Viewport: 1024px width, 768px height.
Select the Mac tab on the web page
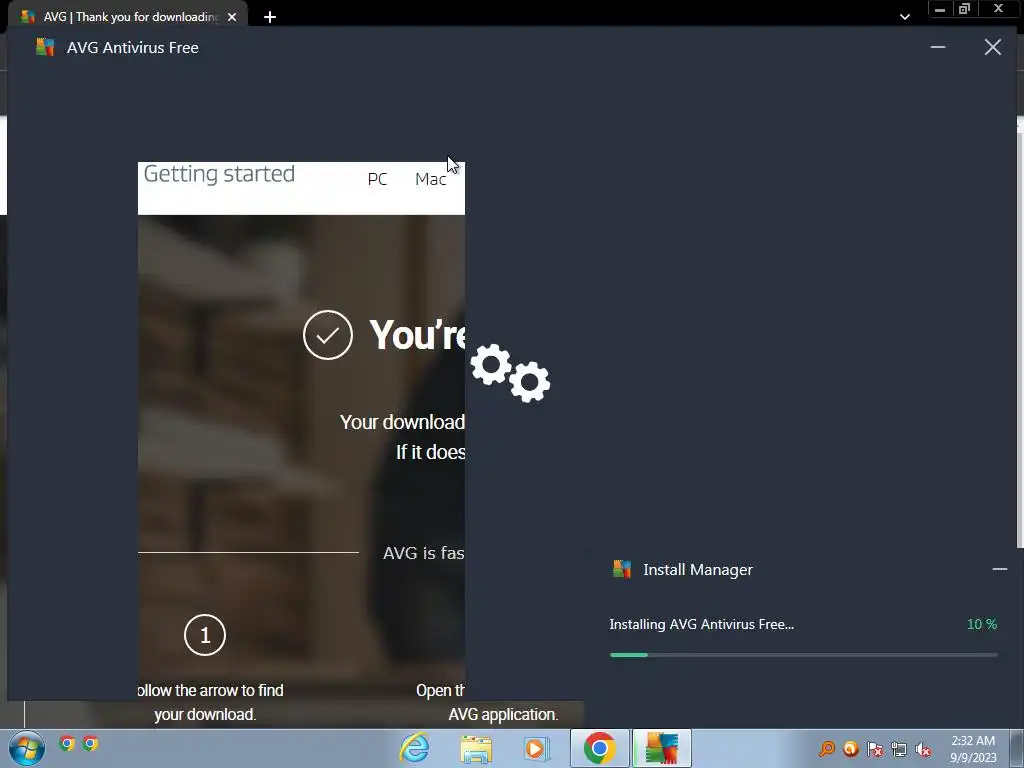point(430,179)
